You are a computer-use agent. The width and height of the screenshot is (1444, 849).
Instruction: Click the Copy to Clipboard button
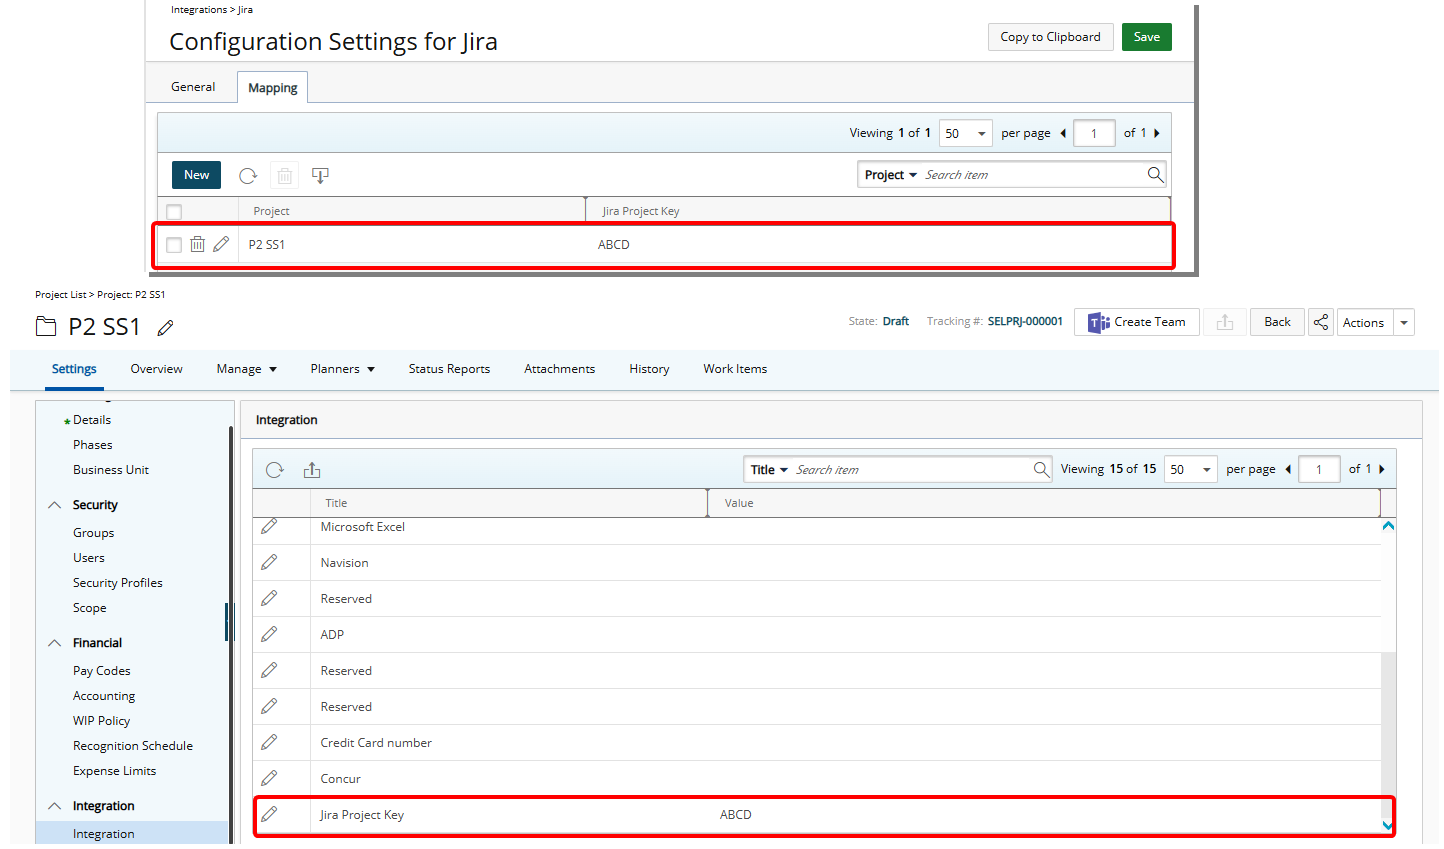click(1050, 36)
